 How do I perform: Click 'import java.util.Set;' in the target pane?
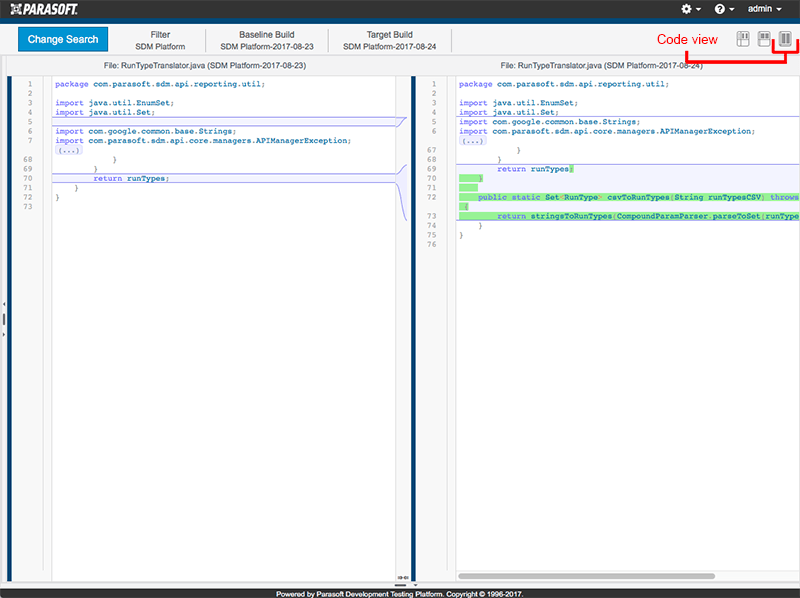click(509, 112)
